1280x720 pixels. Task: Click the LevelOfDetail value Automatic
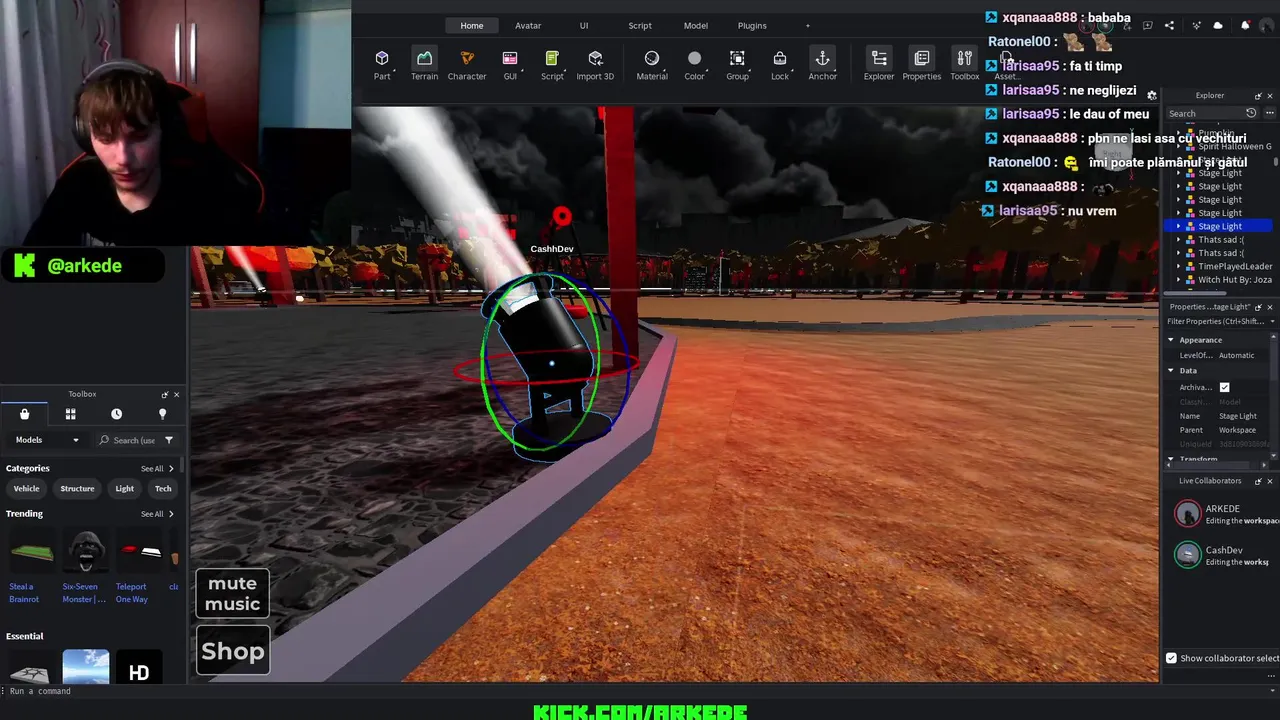pyautogui.click(x=1236, y=355)
